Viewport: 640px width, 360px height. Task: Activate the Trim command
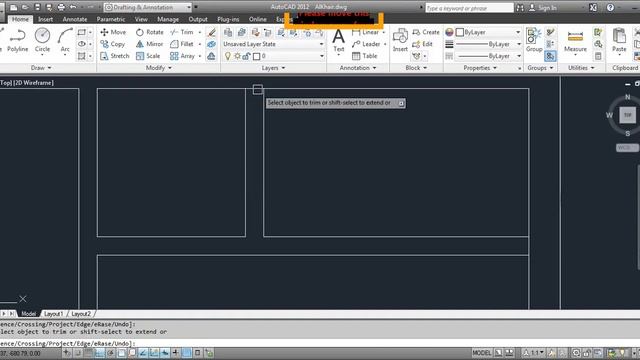pos(182,32)
